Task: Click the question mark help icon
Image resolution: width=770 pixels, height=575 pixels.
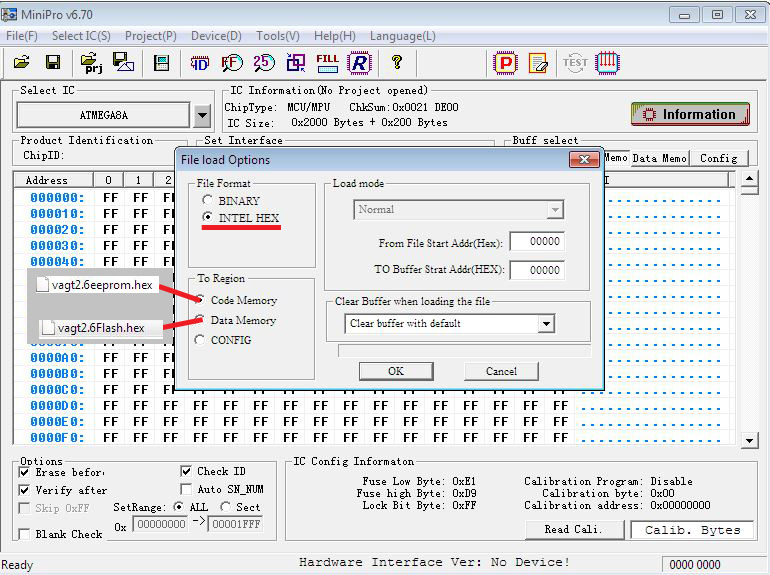Action: pyautogui.click(x=397, y=63)
